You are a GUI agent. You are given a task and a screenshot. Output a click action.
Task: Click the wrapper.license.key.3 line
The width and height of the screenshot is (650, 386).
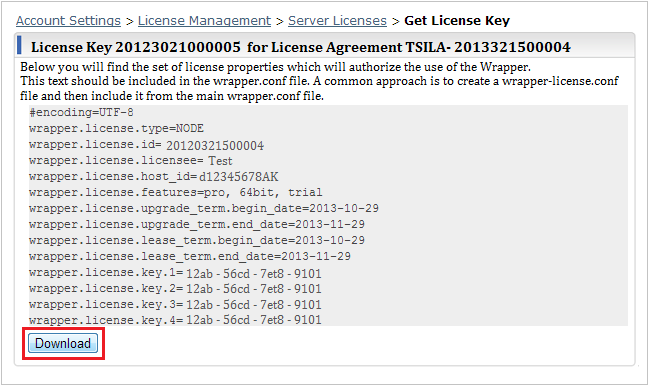(x=175, y=305)
